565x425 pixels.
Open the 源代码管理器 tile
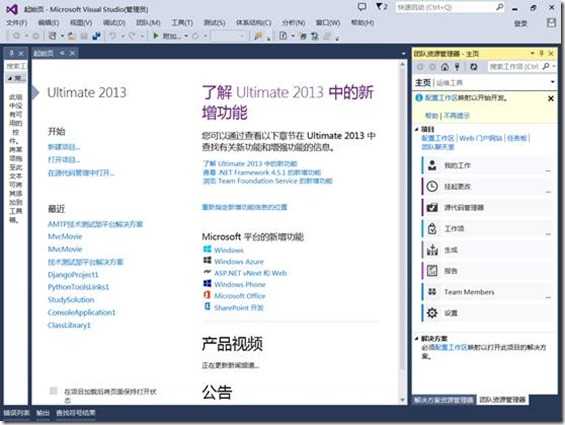coord(486,208)
